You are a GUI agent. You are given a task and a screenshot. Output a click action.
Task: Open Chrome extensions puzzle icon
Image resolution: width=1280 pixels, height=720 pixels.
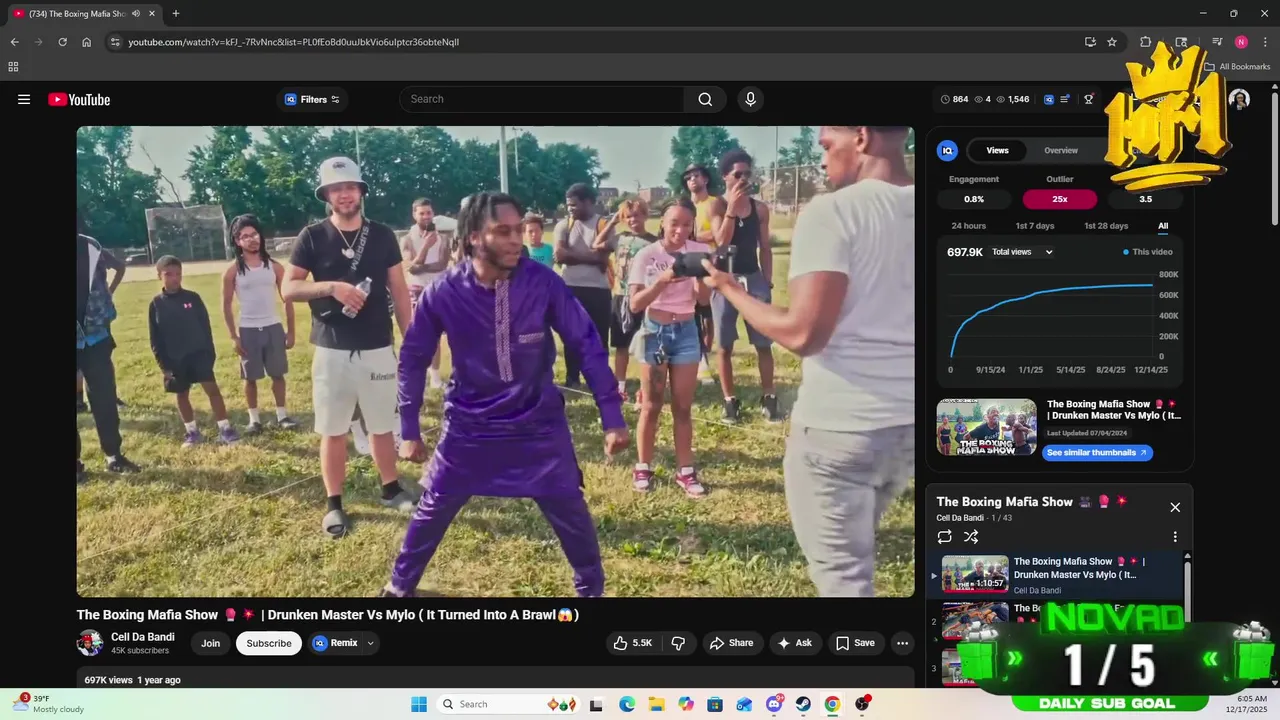point(1145,42)
